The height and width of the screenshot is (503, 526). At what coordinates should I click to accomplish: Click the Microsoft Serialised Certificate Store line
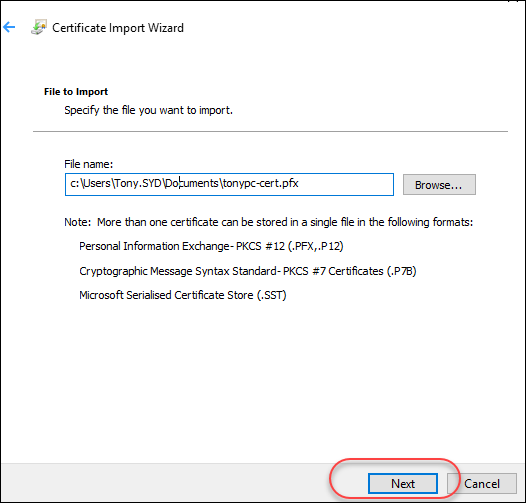[x=182, y=295]
